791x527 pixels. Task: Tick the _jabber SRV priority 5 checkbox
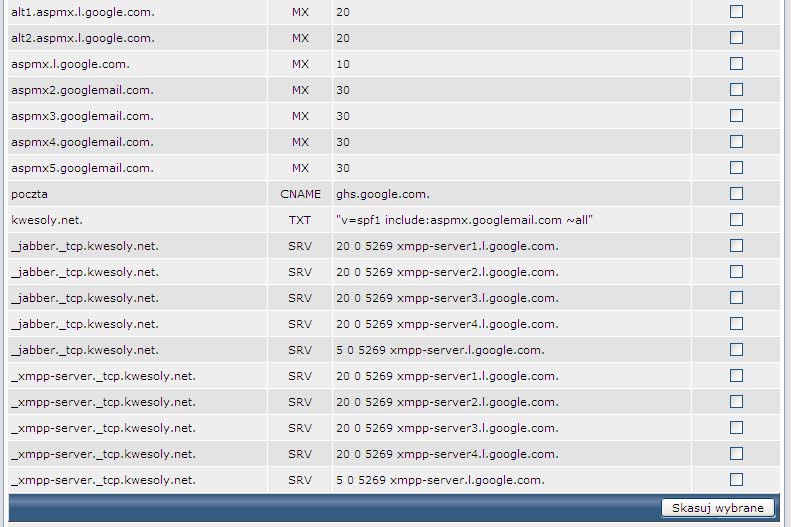coord(737,350)
